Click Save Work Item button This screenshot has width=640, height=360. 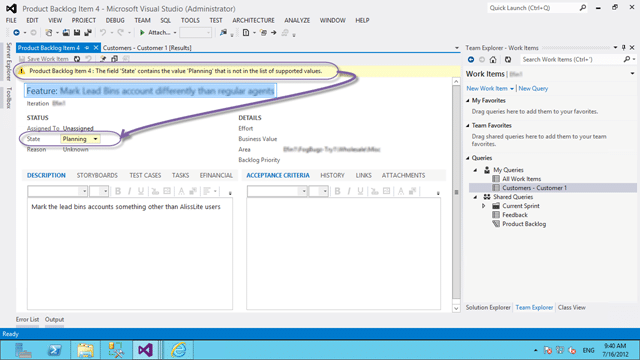pyautogui.click(x=44, y=59)
